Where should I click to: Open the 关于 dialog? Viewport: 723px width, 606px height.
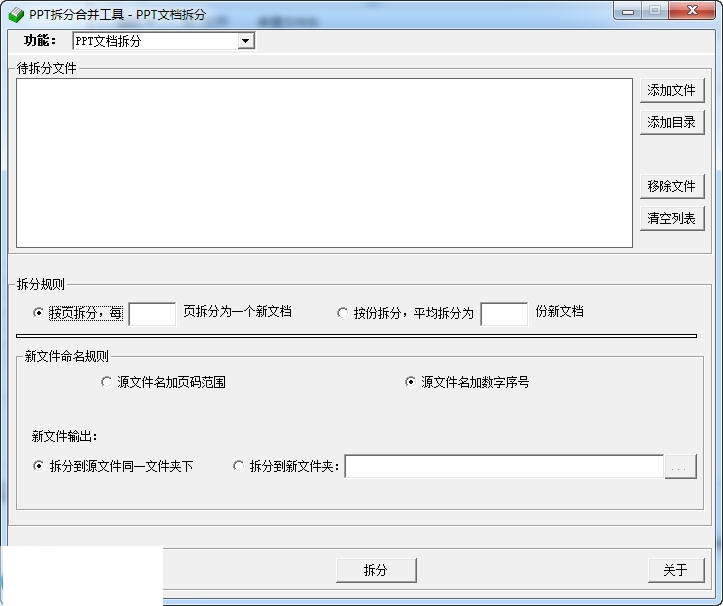[x=676, y=570]
